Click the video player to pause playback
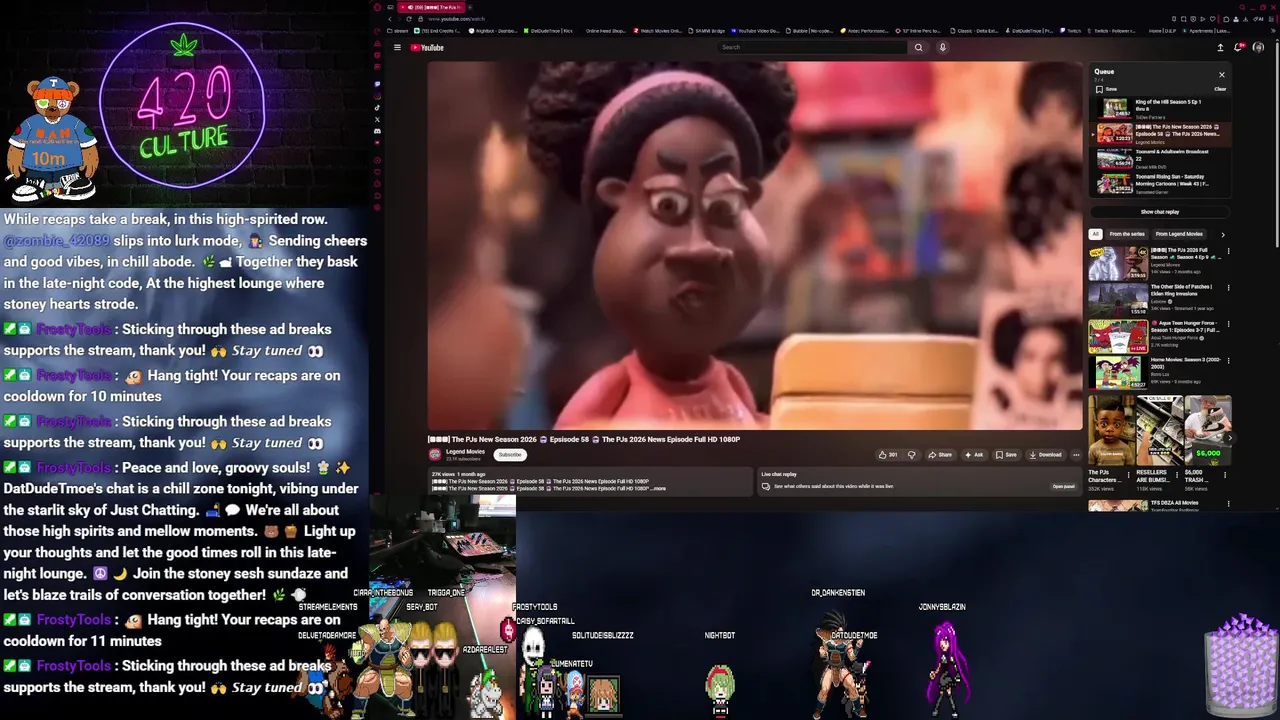 tap(755, 246)
